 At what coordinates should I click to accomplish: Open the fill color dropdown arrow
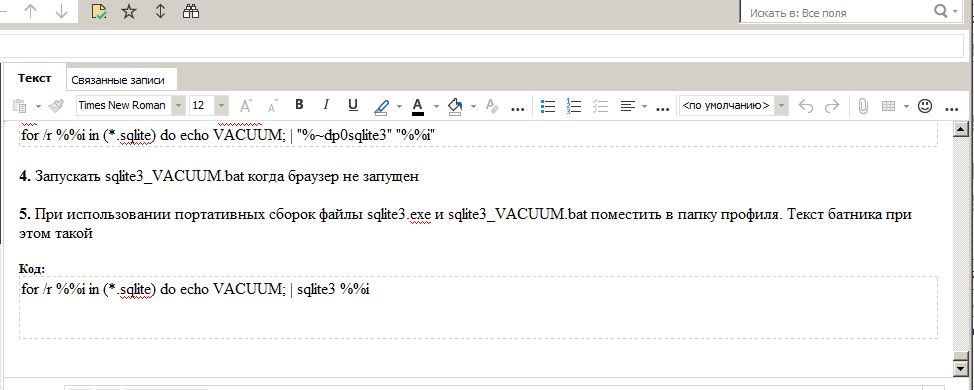click(x=473, y=106)
